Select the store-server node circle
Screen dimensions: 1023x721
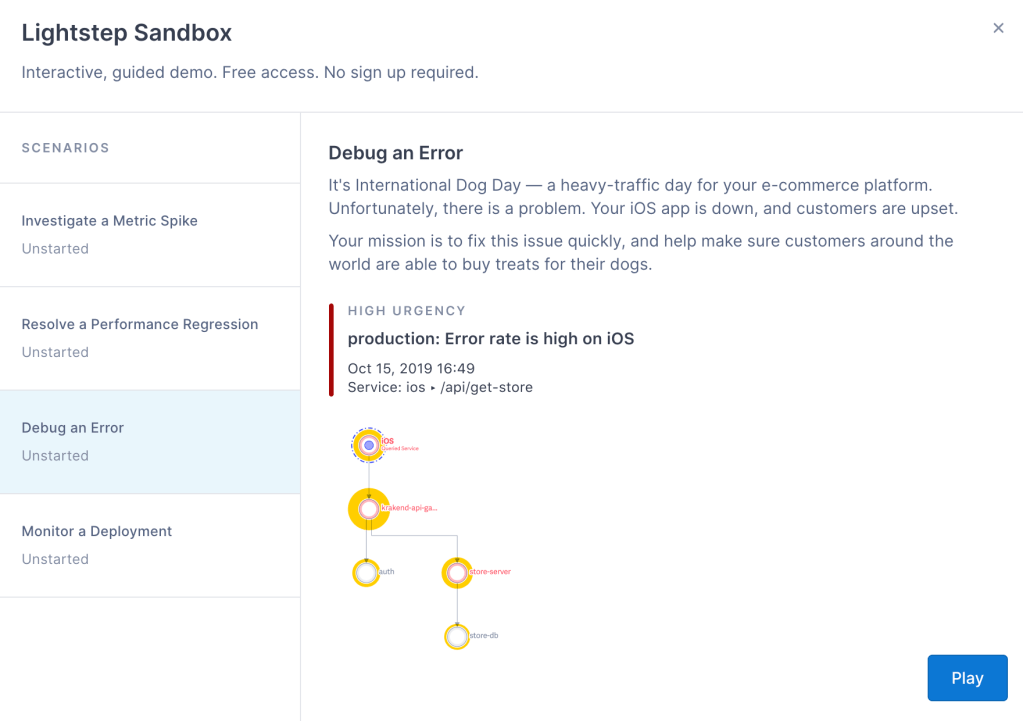click(x=457, y=573)
